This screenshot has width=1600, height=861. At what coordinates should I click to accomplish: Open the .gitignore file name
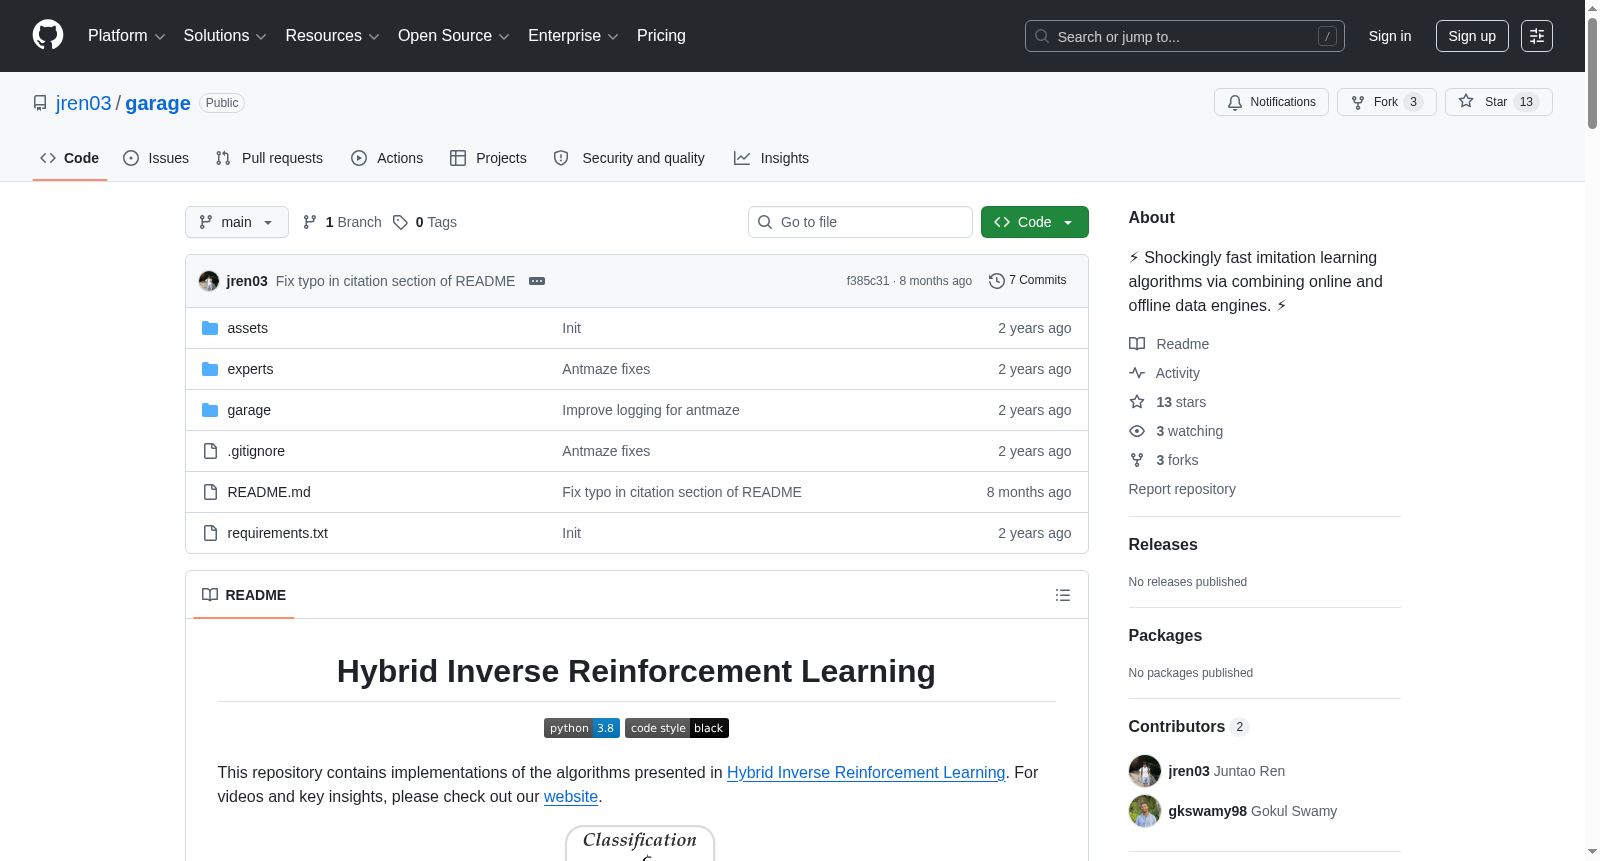(x=256, y=451)
